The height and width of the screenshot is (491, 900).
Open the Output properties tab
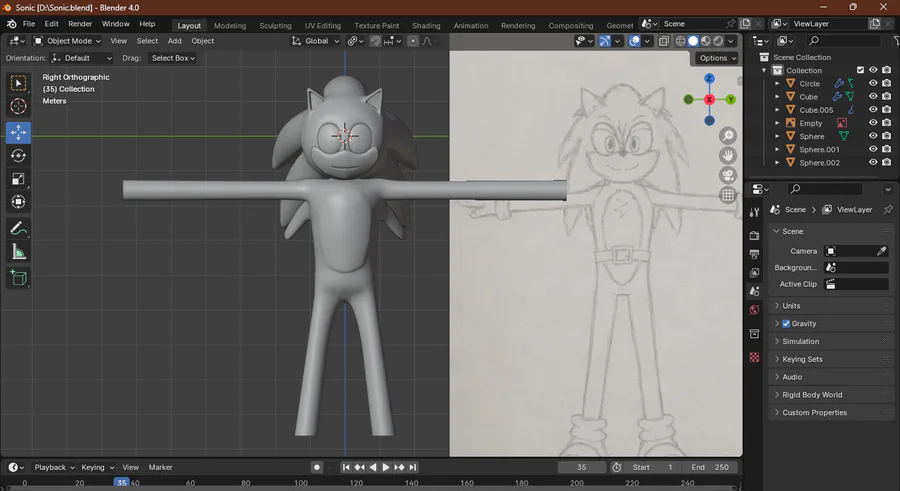tap(755, 254)
